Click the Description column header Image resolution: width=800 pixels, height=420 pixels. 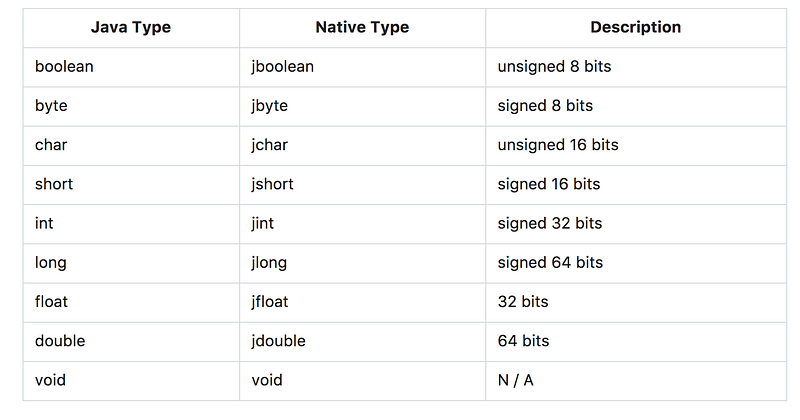(636, 27)
